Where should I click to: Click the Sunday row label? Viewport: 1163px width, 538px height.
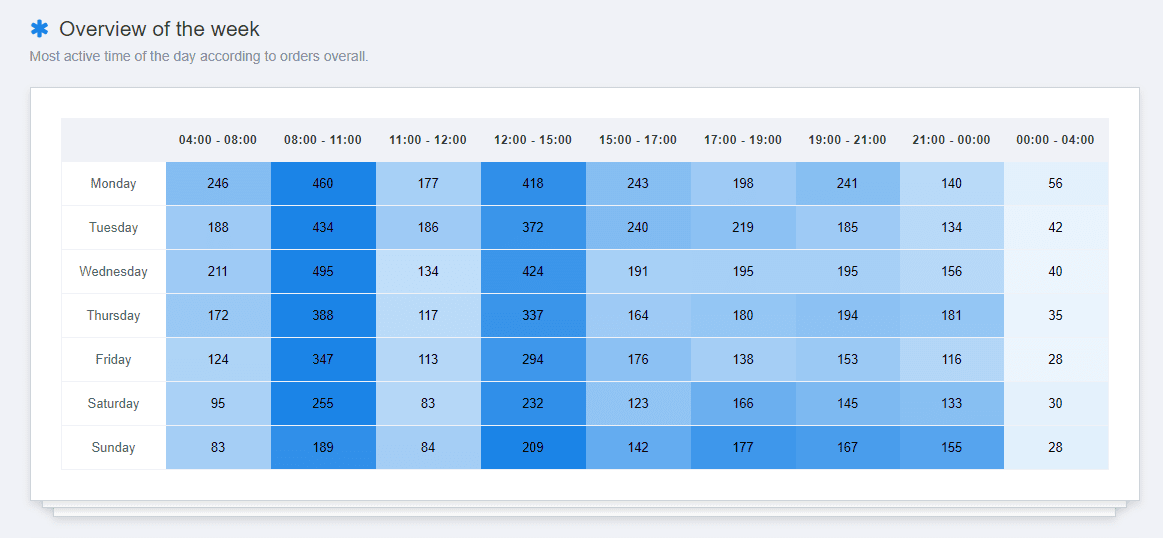113,447
